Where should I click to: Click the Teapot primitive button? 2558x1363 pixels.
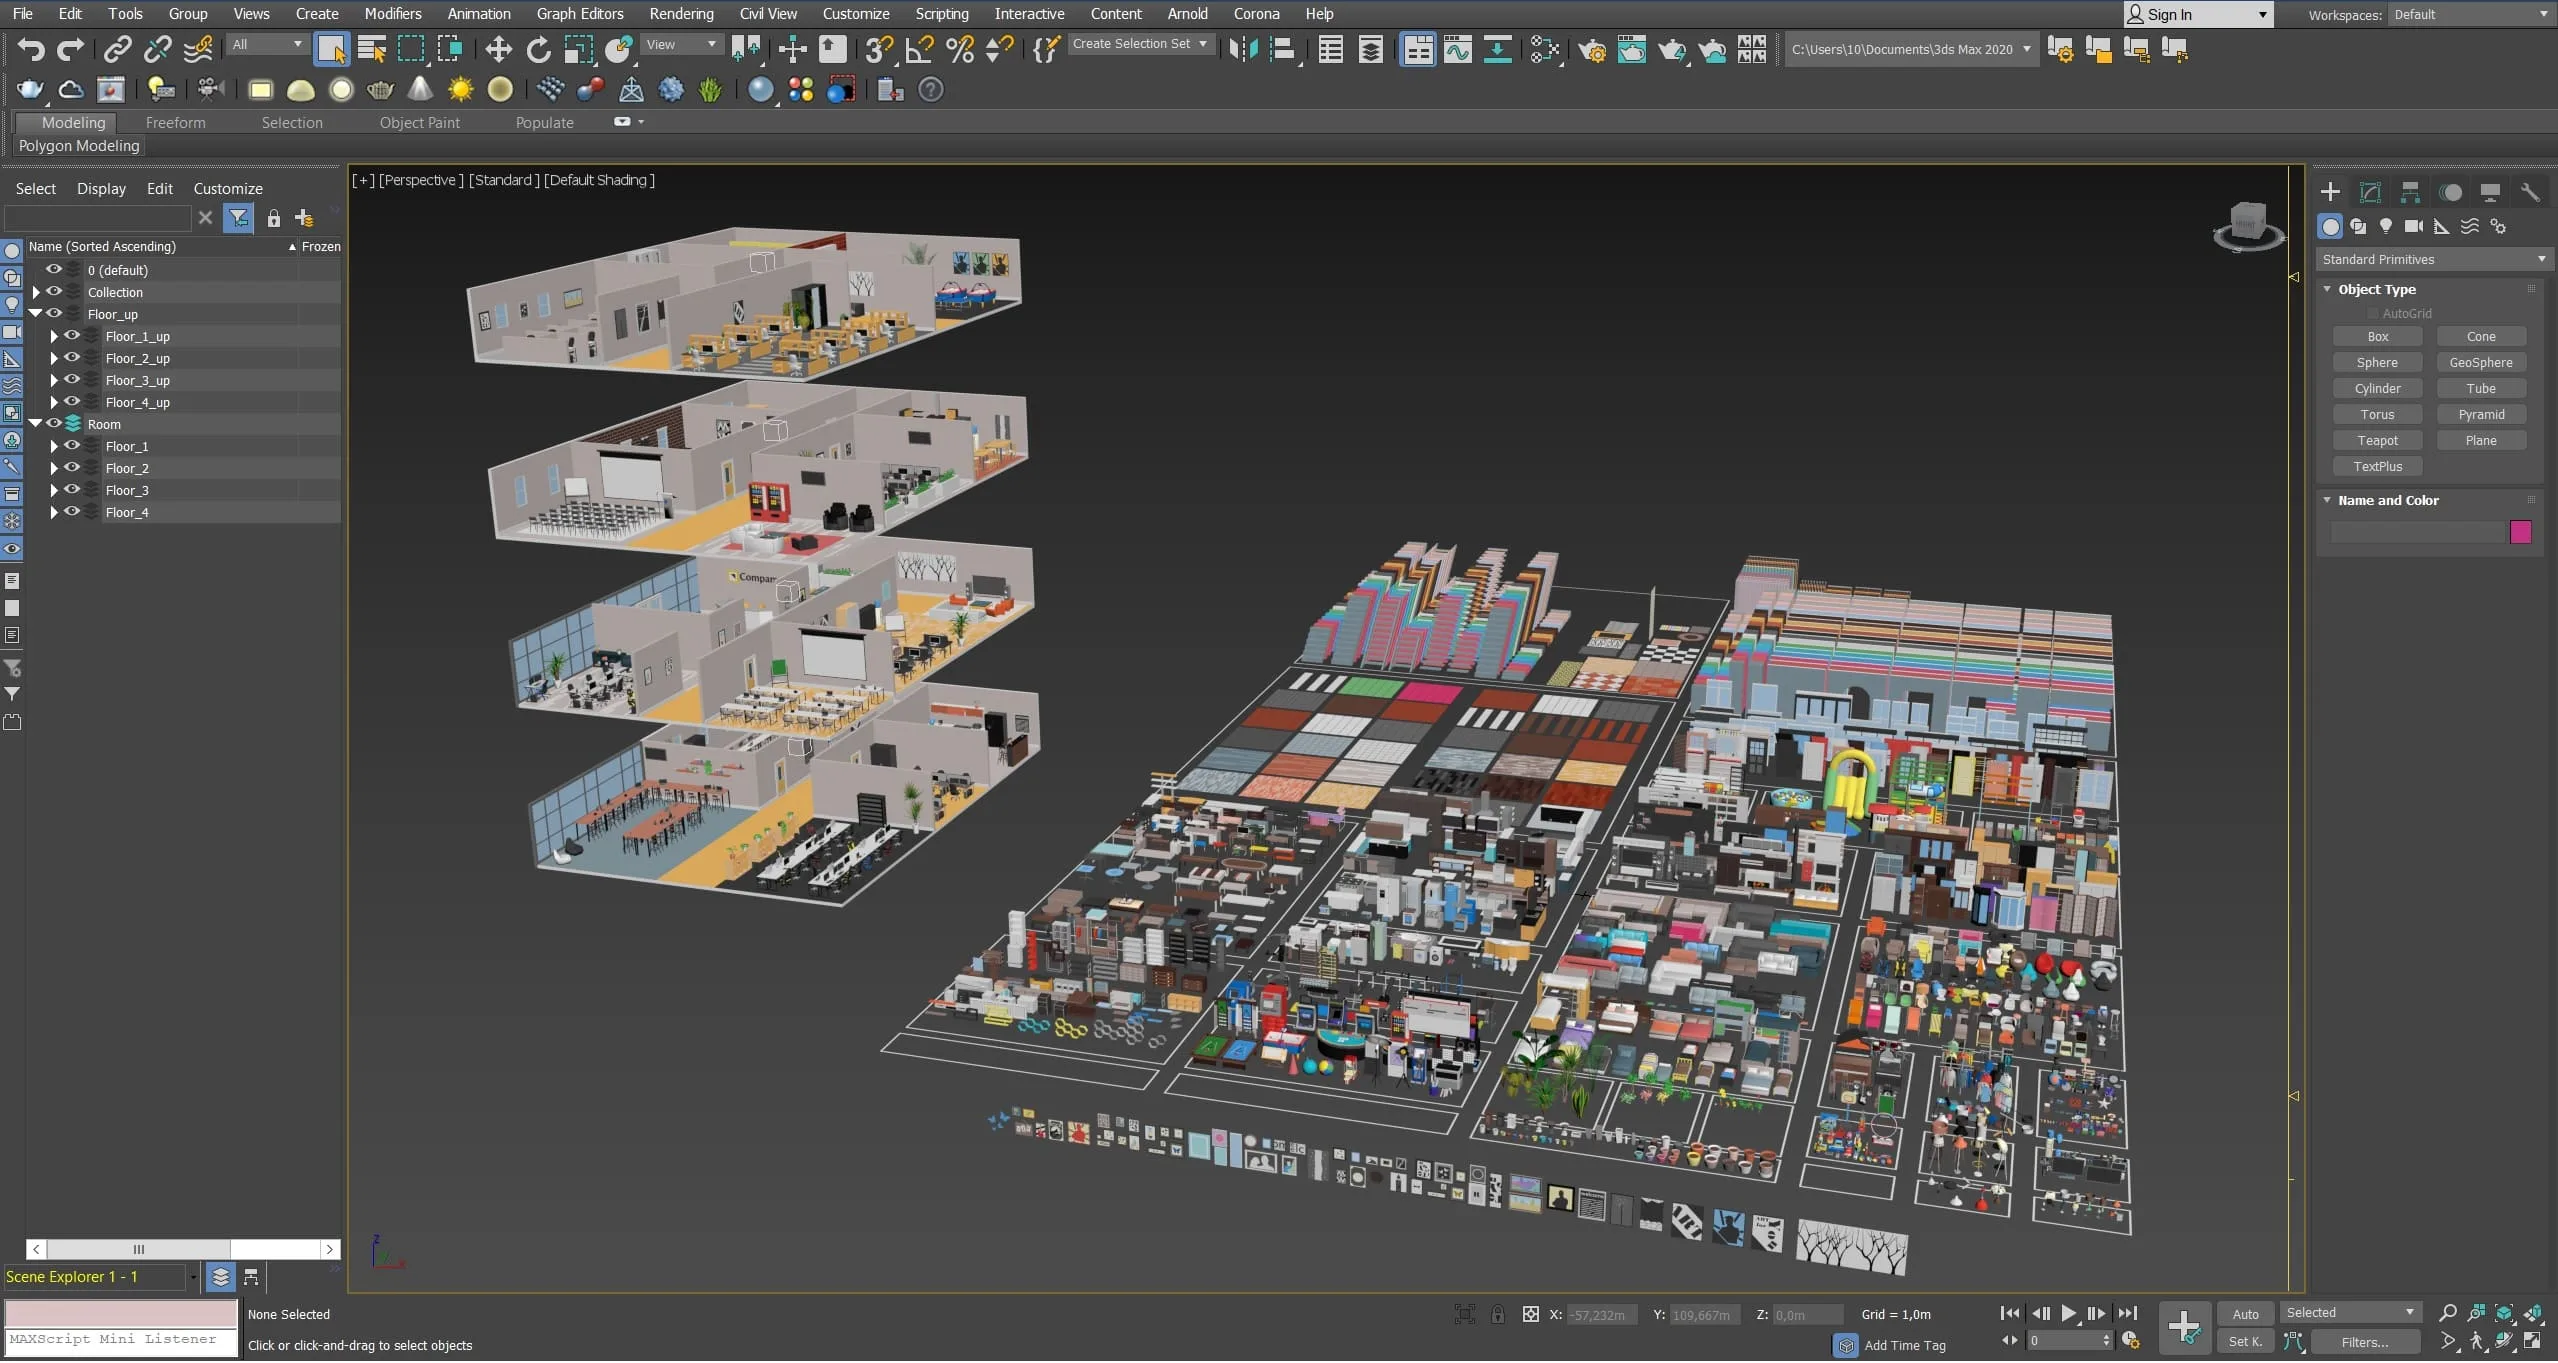(x=2377, y=441)
